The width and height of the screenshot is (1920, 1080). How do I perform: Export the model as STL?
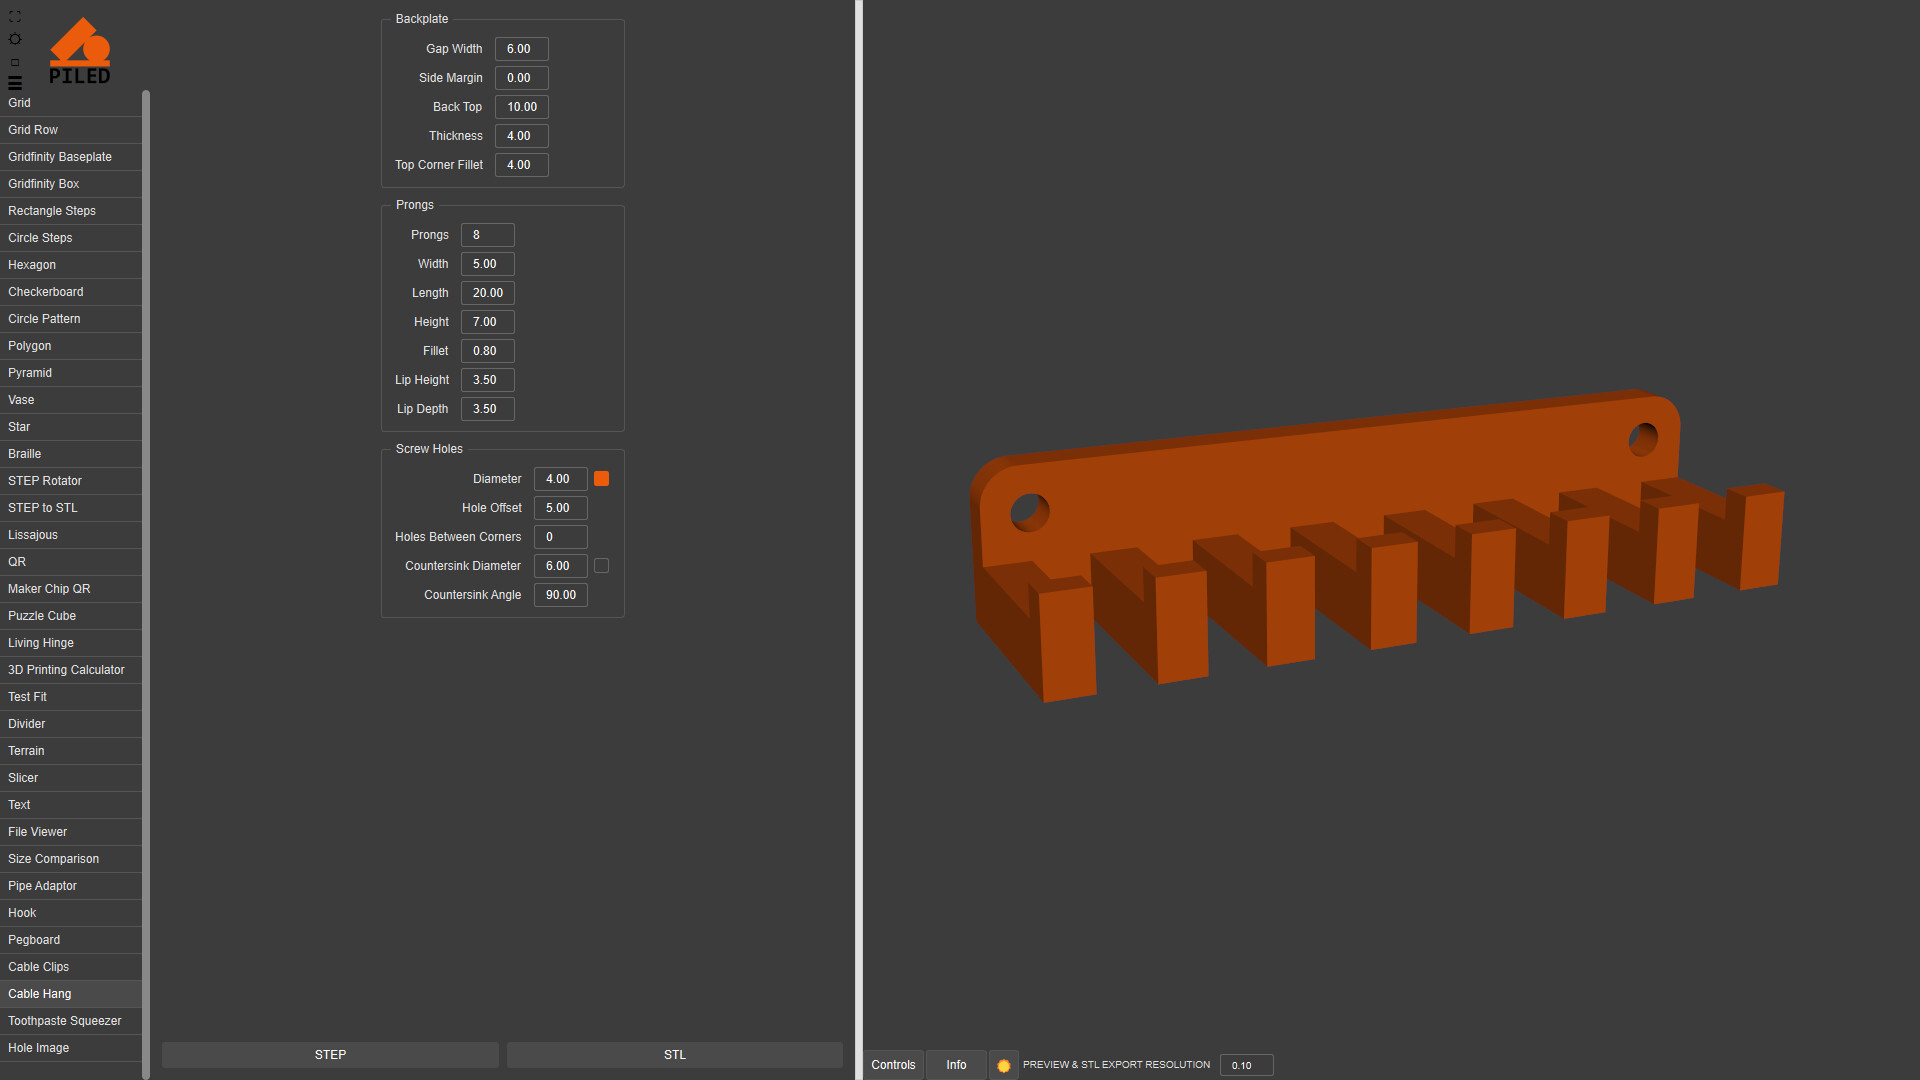[x=675, y=1055]
